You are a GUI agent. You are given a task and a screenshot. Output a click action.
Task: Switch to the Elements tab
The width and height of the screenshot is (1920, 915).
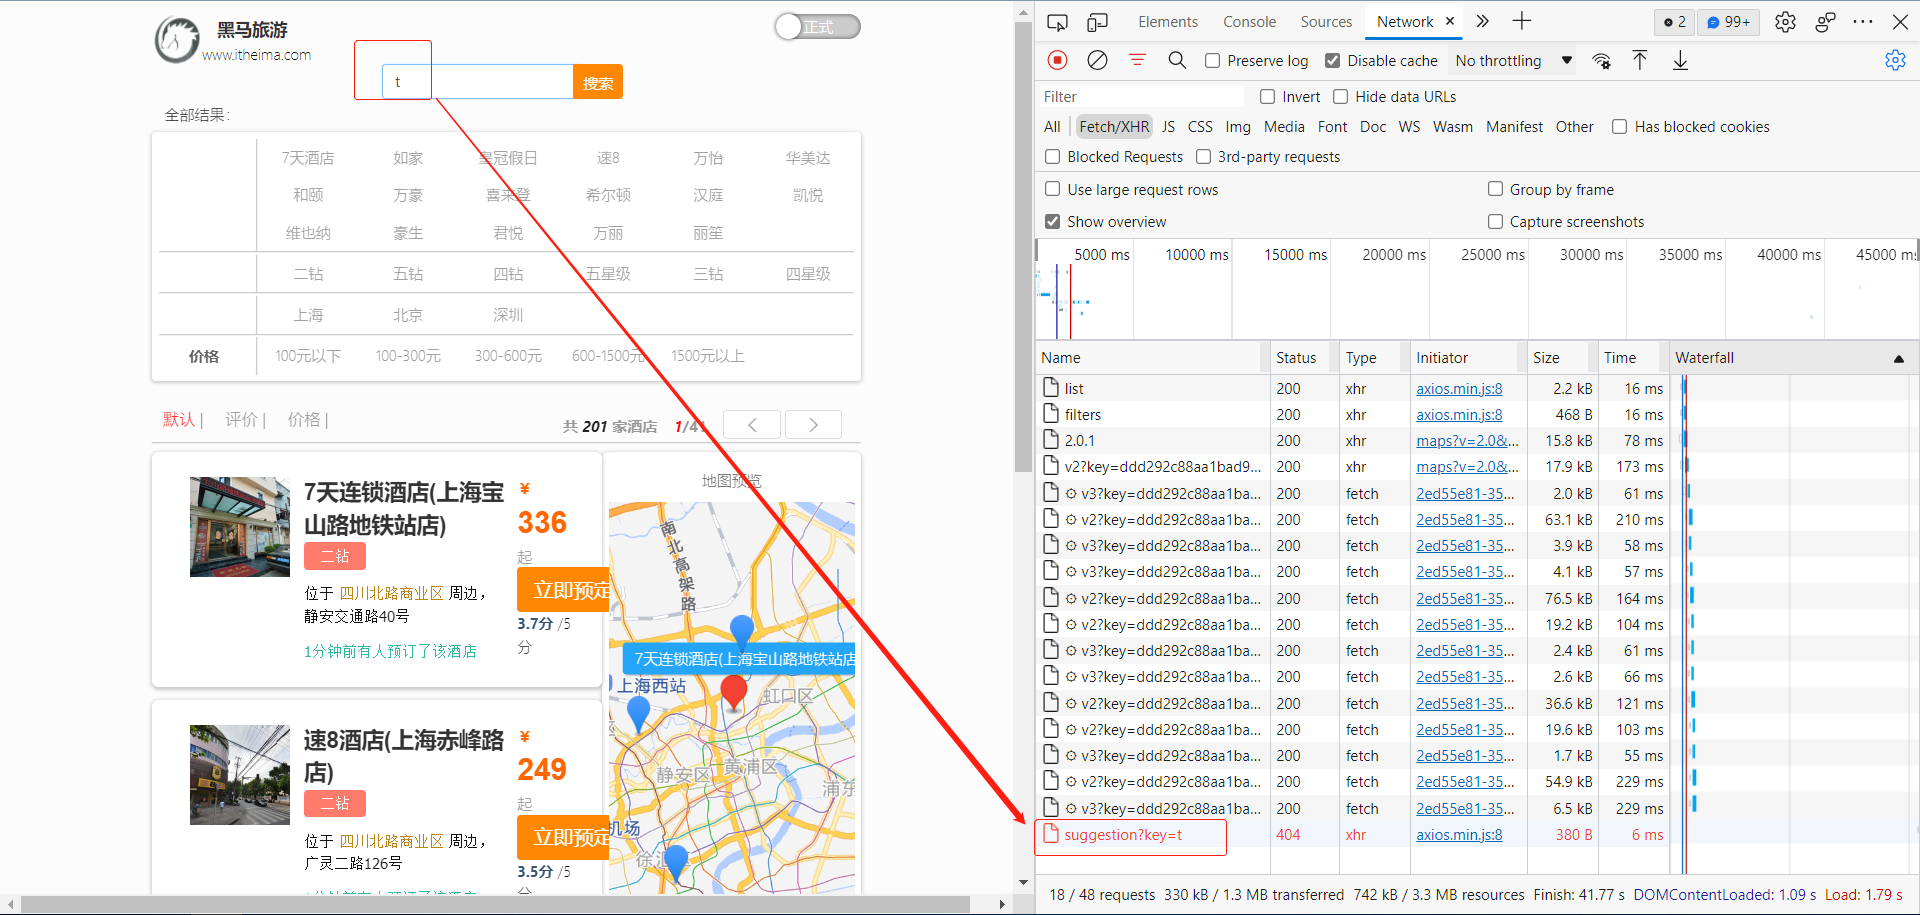[1167, 22]
